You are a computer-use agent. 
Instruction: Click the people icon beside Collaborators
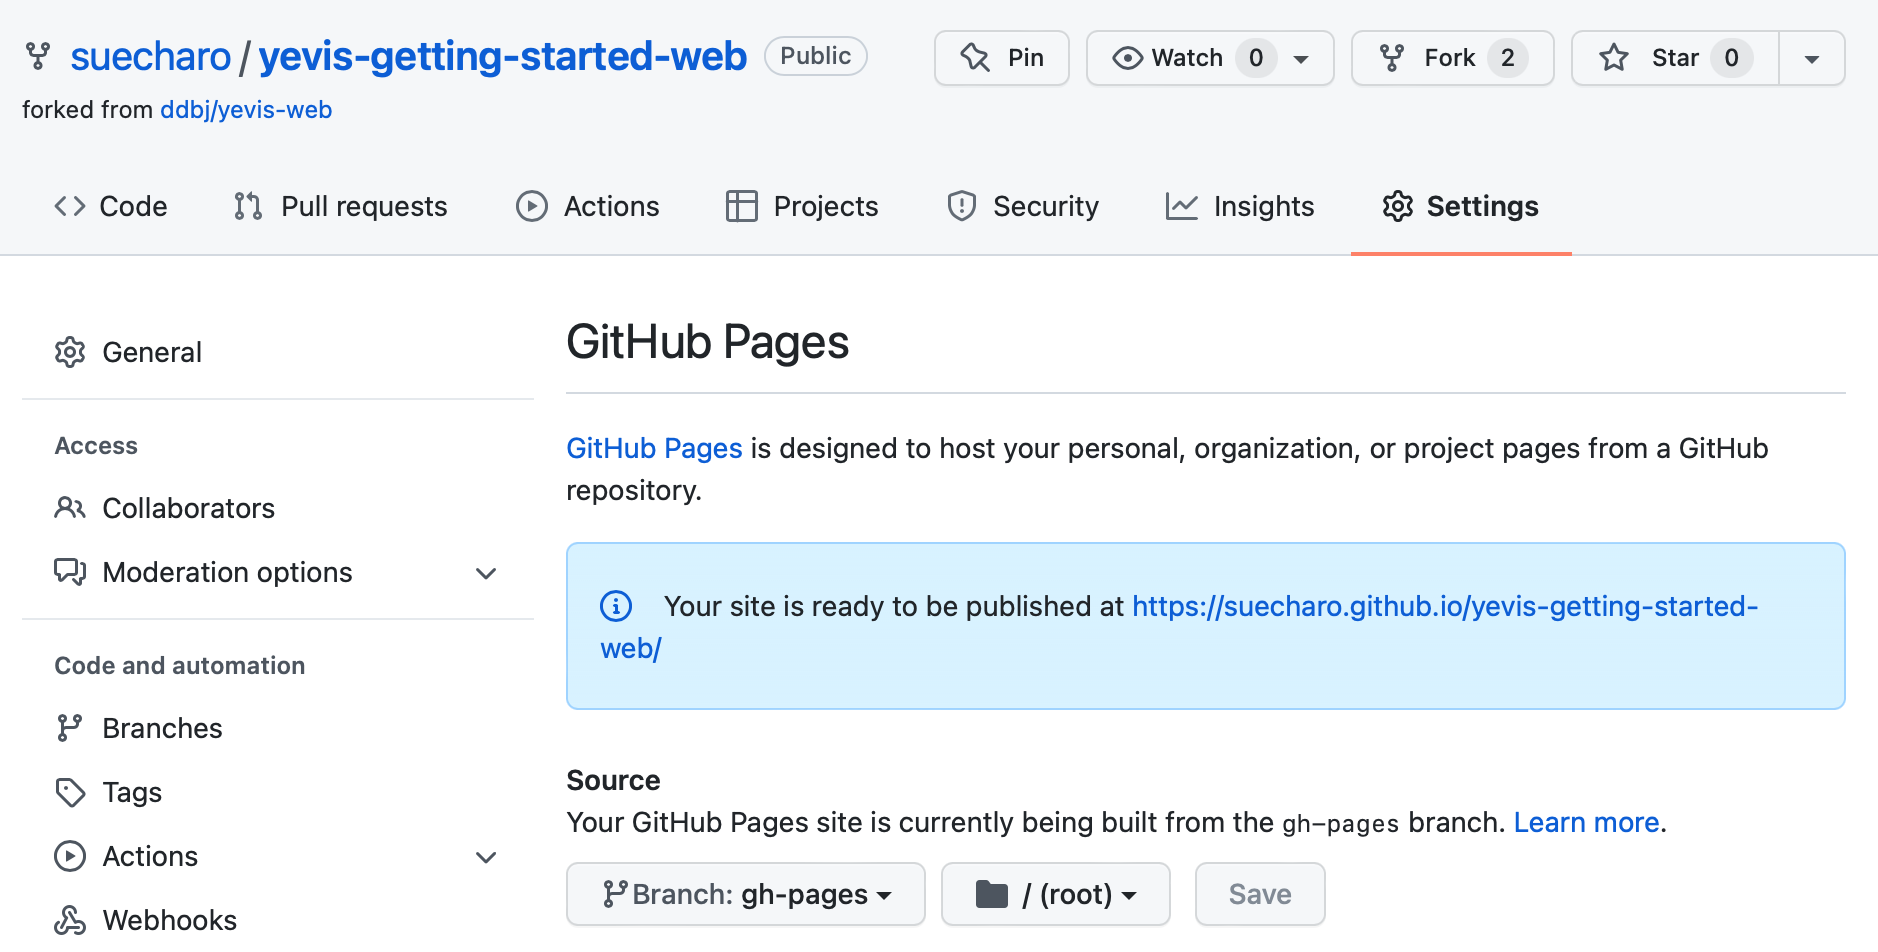coord(70,508)
